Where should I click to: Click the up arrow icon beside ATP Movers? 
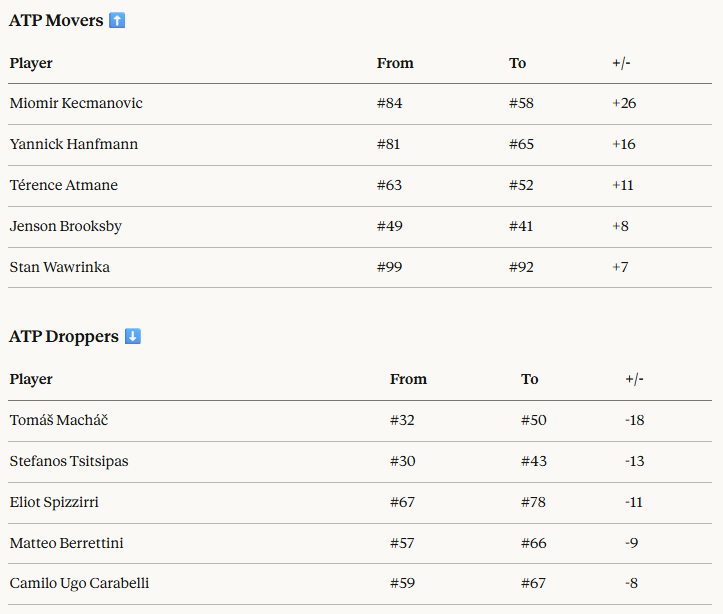click(117, 20)
